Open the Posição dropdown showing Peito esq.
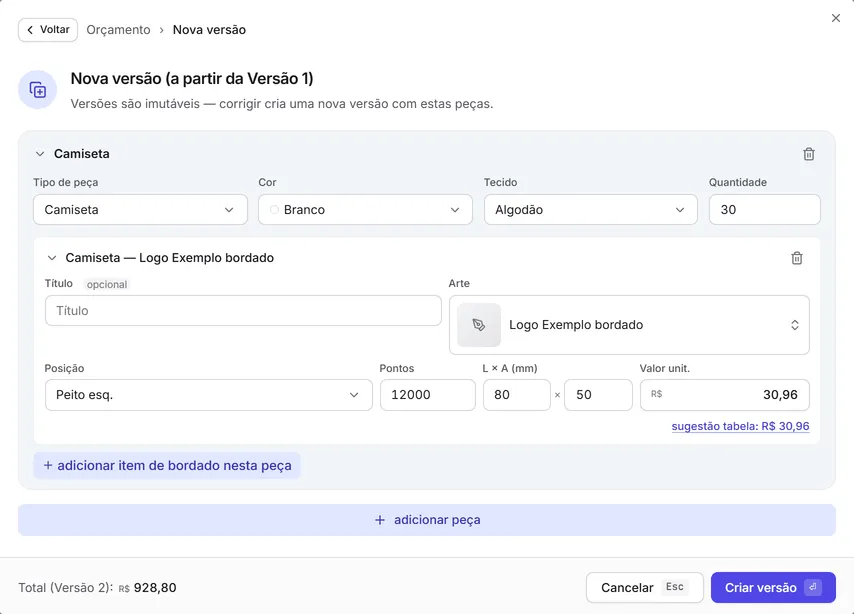The image size is (854, 614). click(209, 395)
